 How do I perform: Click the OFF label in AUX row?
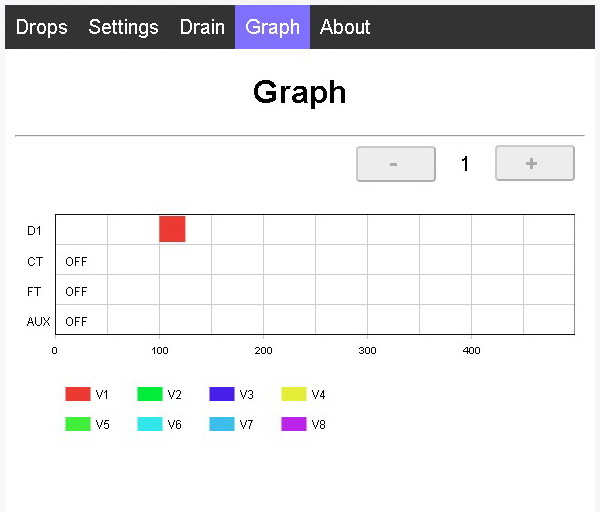(76, 321)
